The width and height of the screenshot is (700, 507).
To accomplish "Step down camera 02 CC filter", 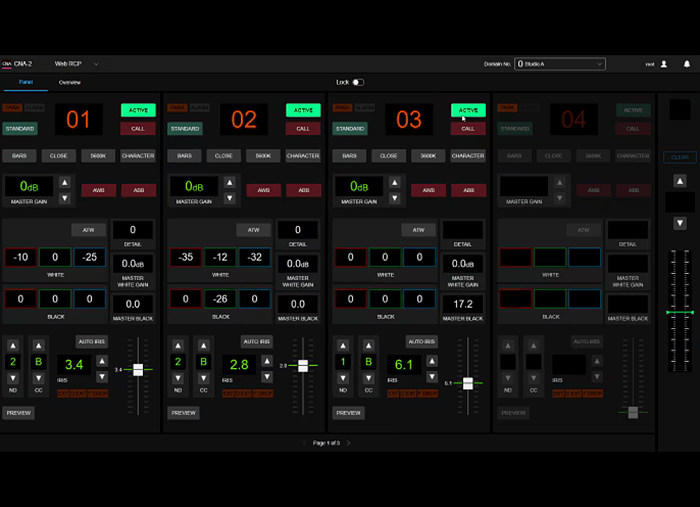I will pyautogui.click(x=204, y=378).
